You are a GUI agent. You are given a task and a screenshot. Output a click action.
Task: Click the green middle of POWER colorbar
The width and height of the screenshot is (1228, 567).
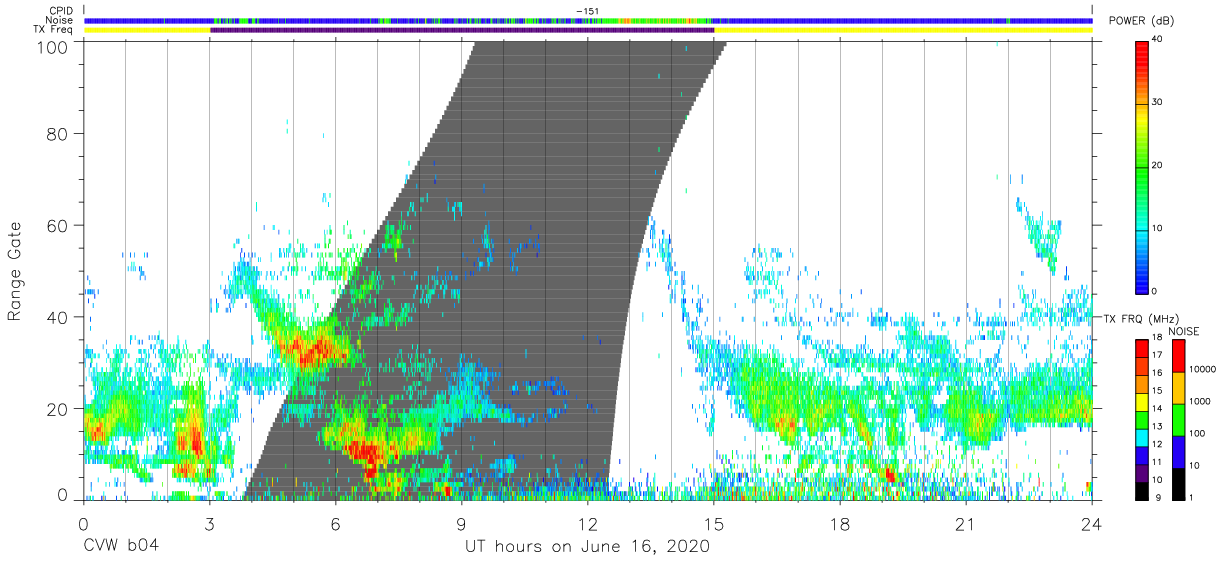click(x=1142, y=166)
